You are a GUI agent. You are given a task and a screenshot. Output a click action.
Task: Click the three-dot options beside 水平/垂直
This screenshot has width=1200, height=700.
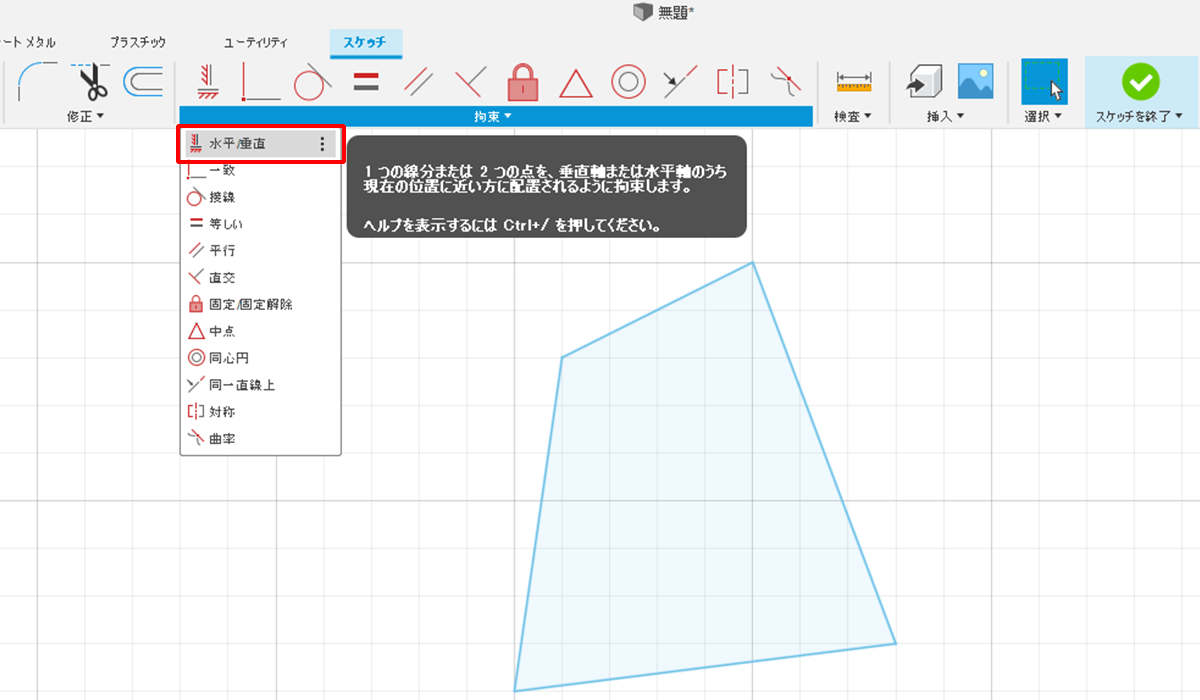point(322,144)
